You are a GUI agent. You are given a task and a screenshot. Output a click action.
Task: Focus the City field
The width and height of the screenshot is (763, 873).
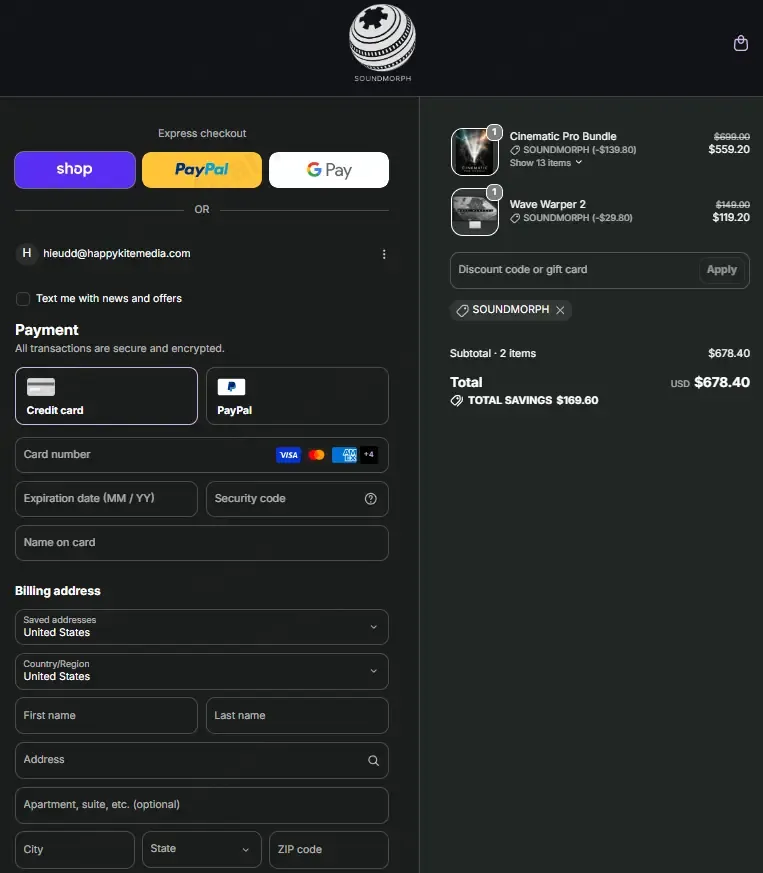[x=75, y=850]
